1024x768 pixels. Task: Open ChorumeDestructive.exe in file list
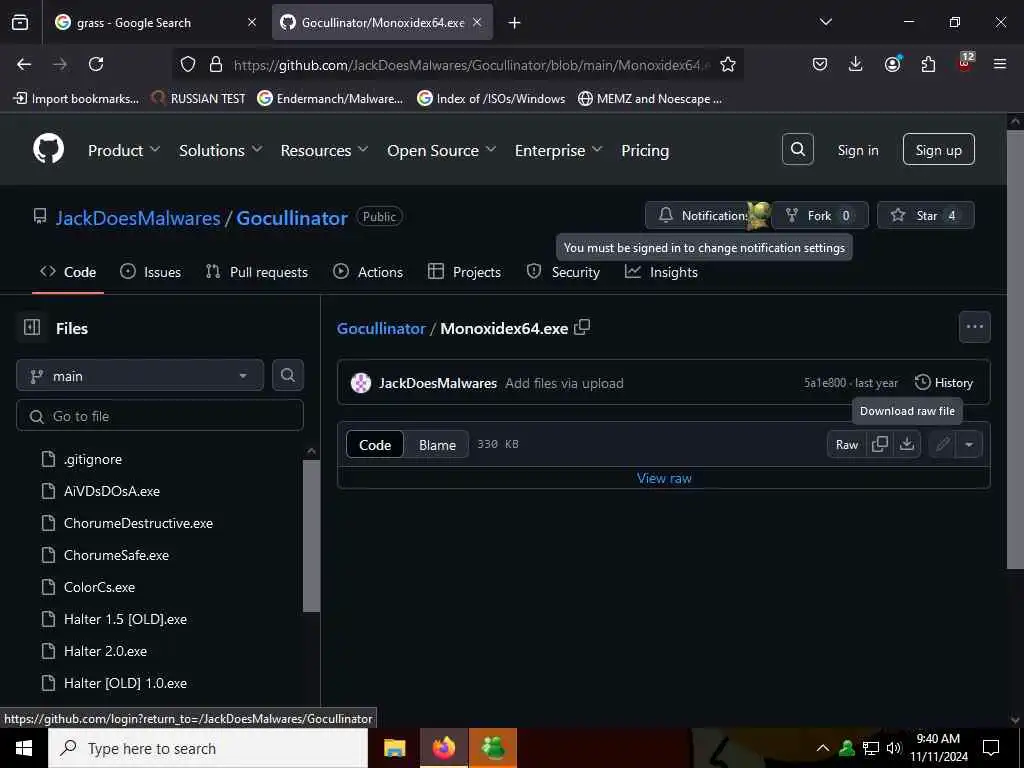tap(138, 523)
